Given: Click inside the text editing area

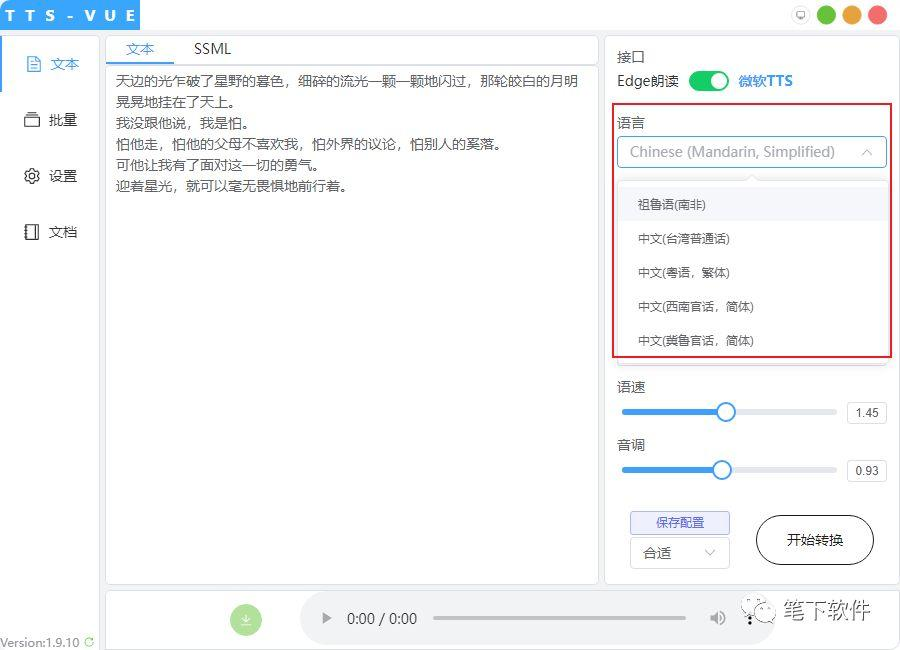Looking at the screenshot, I should pos(352,325).
